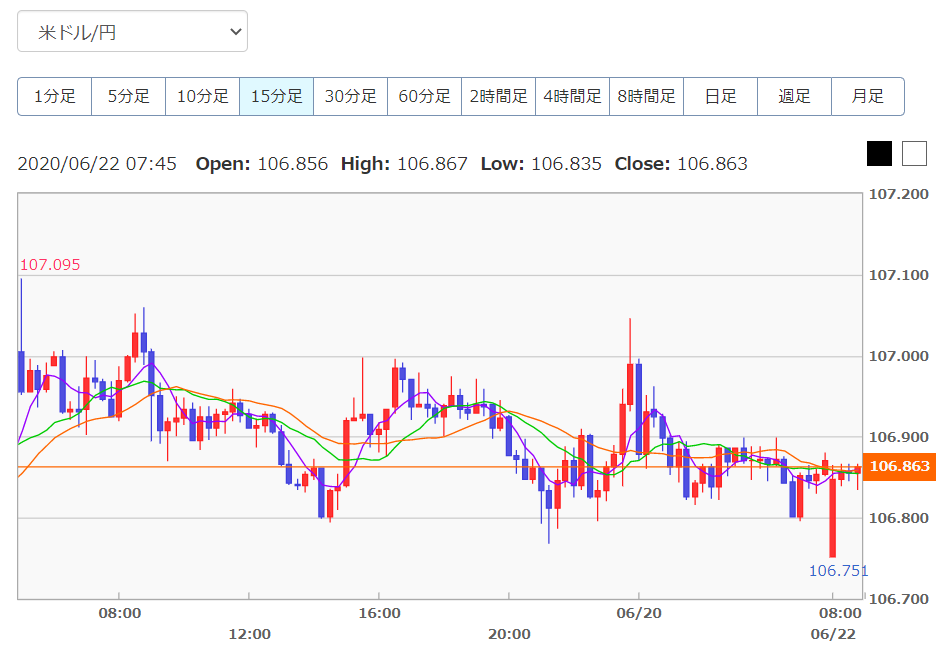This screenshot has width=951, height=654.
Task: Switch to the 30分足 chart interval
Action: click(351, 96)
